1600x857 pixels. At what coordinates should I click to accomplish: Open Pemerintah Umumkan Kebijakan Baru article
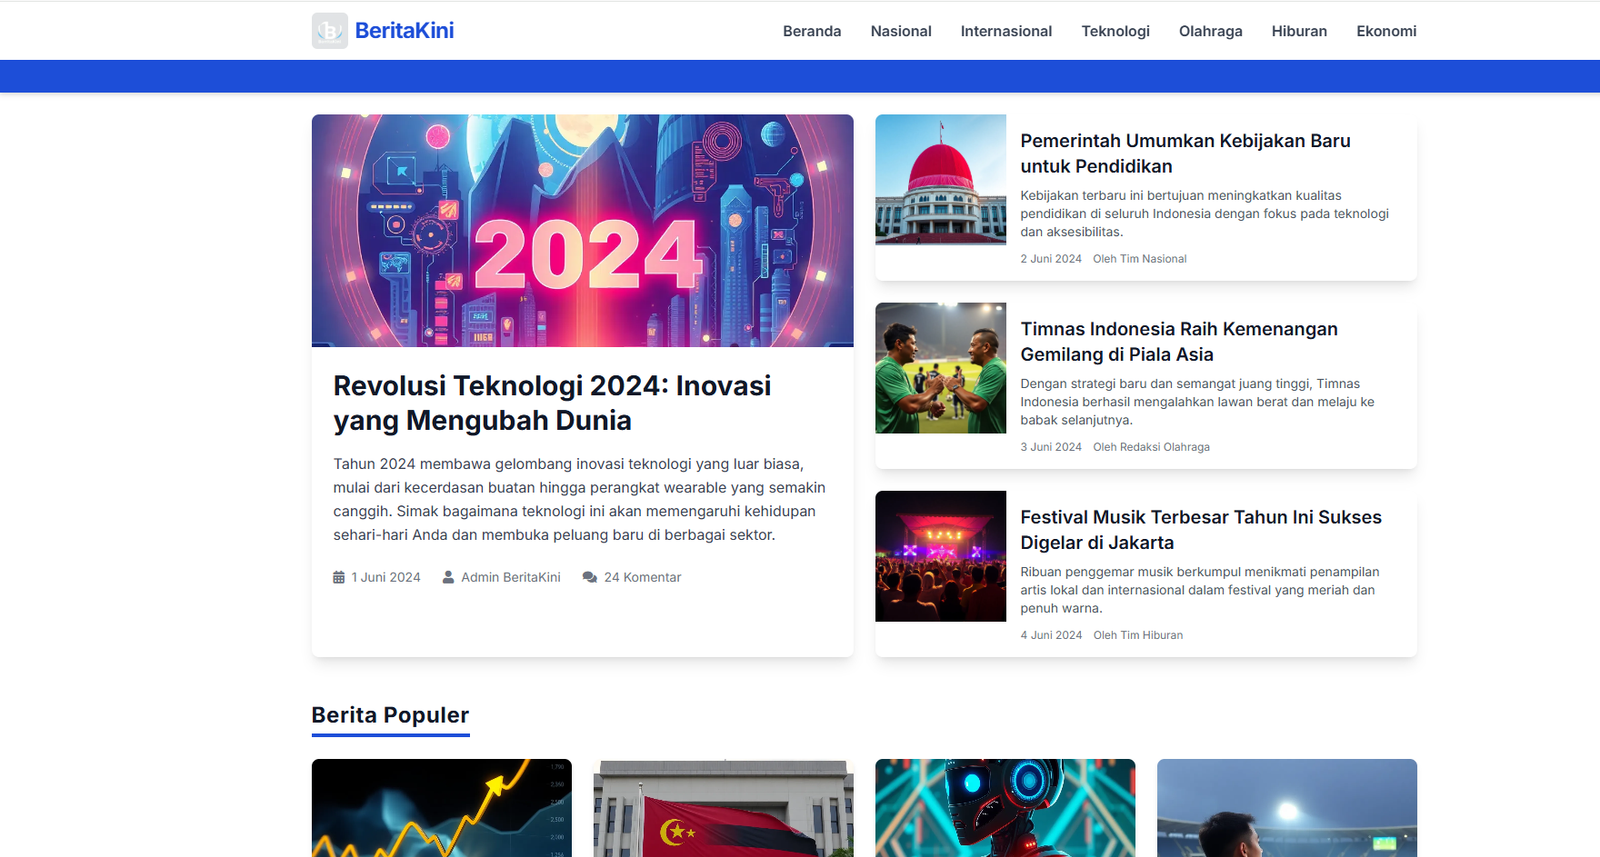(x=1185, y=153)
